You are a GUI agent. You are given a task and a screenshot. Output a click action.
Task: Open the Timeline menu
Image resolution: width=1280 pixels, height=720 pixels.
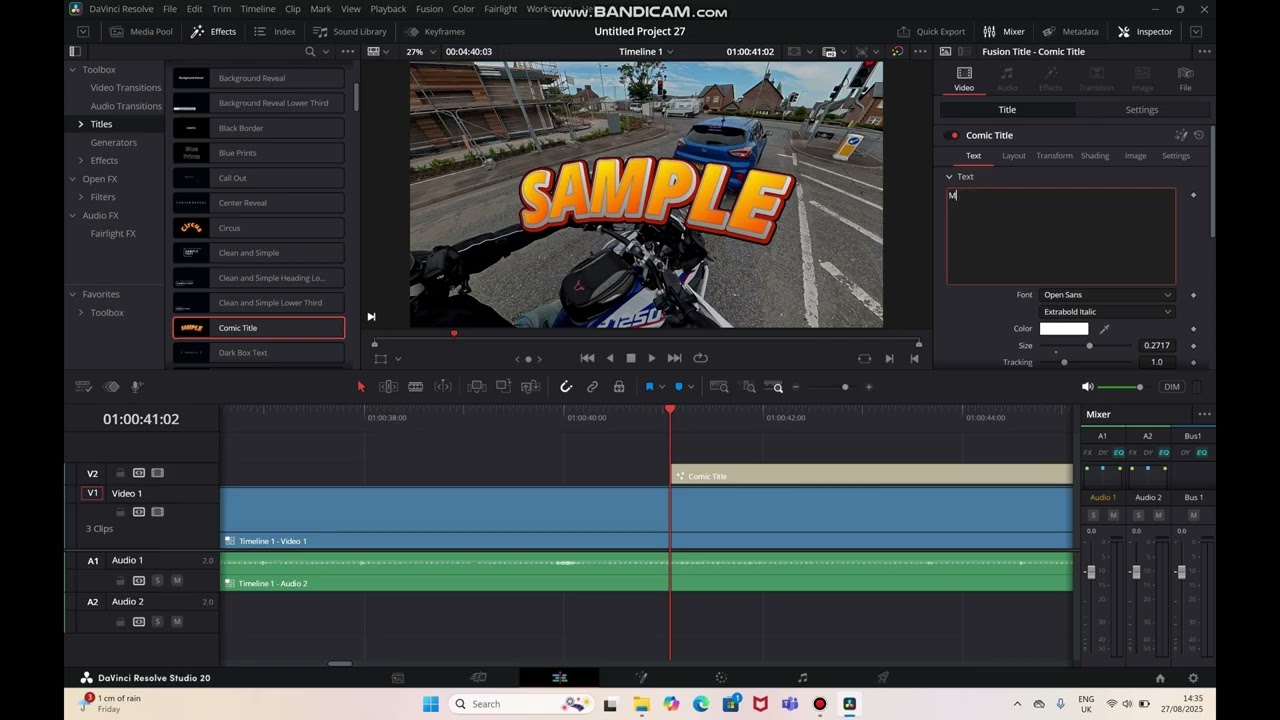pyautogui.click(x=258, y=9)
